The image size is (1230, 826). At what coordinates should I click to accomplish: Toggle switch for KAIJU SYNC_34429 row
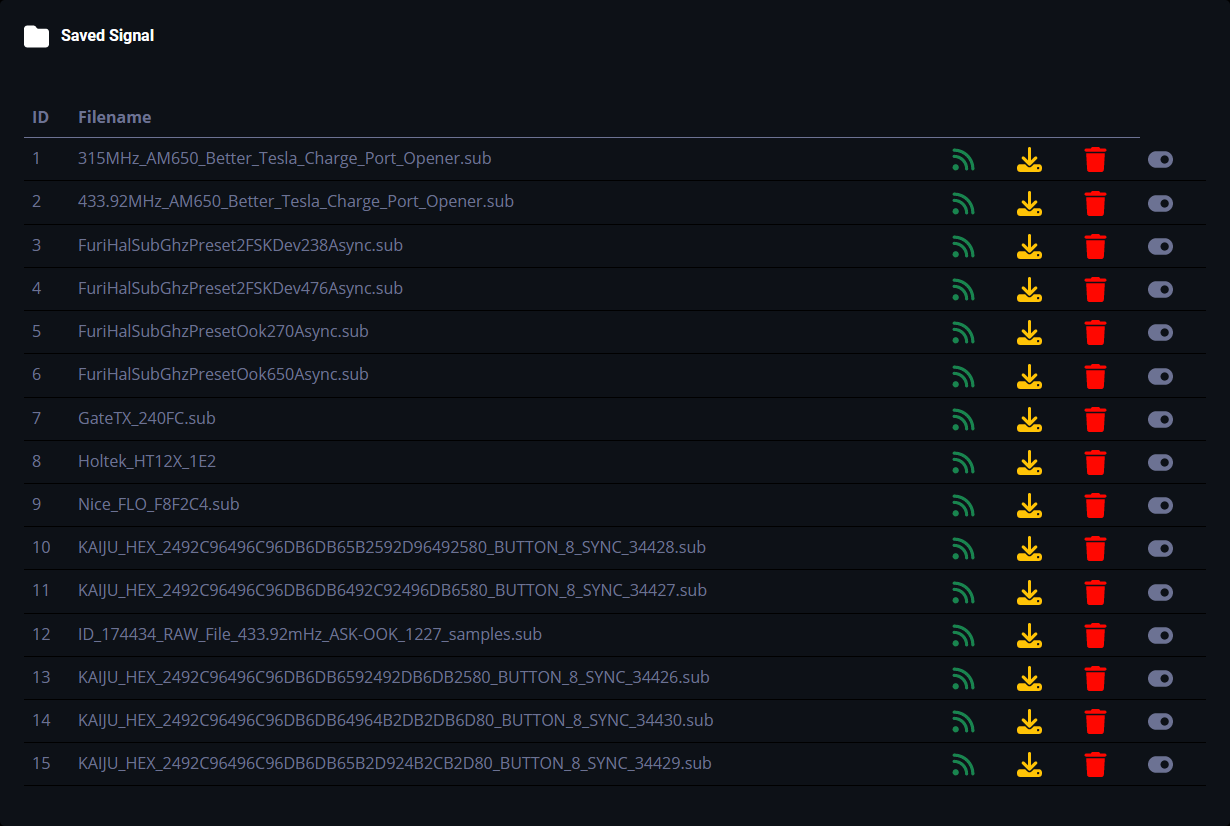[x=1160, y=765]
